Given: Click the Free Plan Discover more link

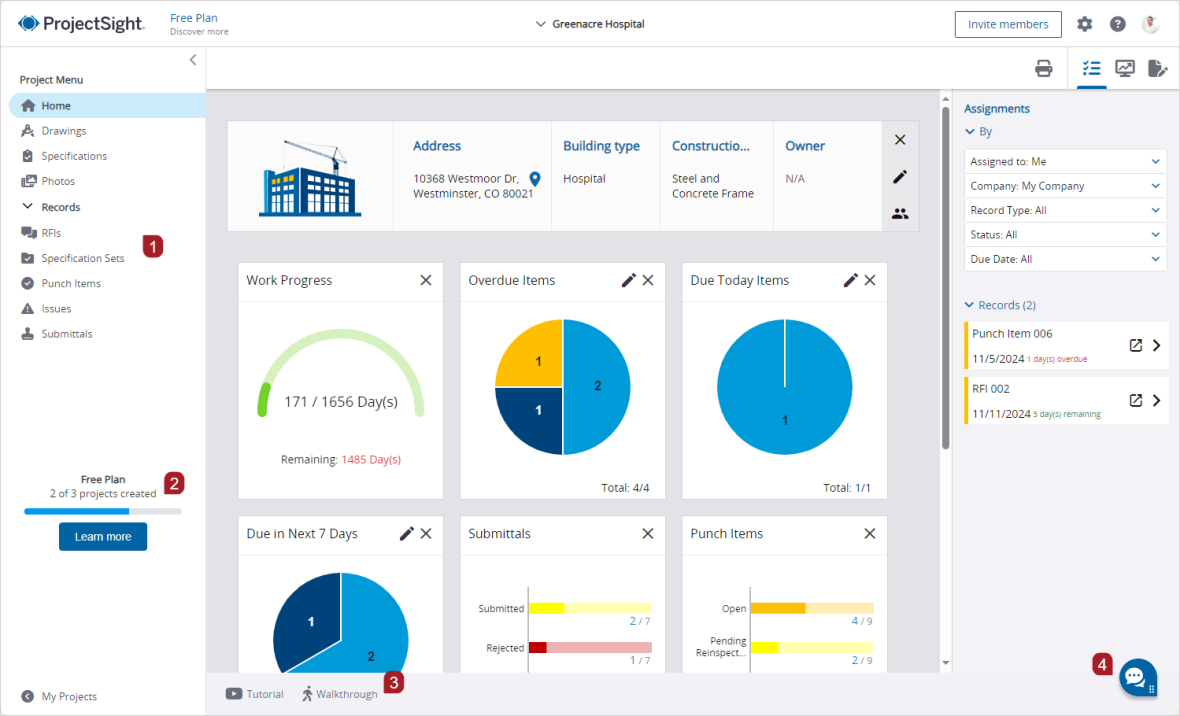Looking at the screenshot, I should click(199, 24).
